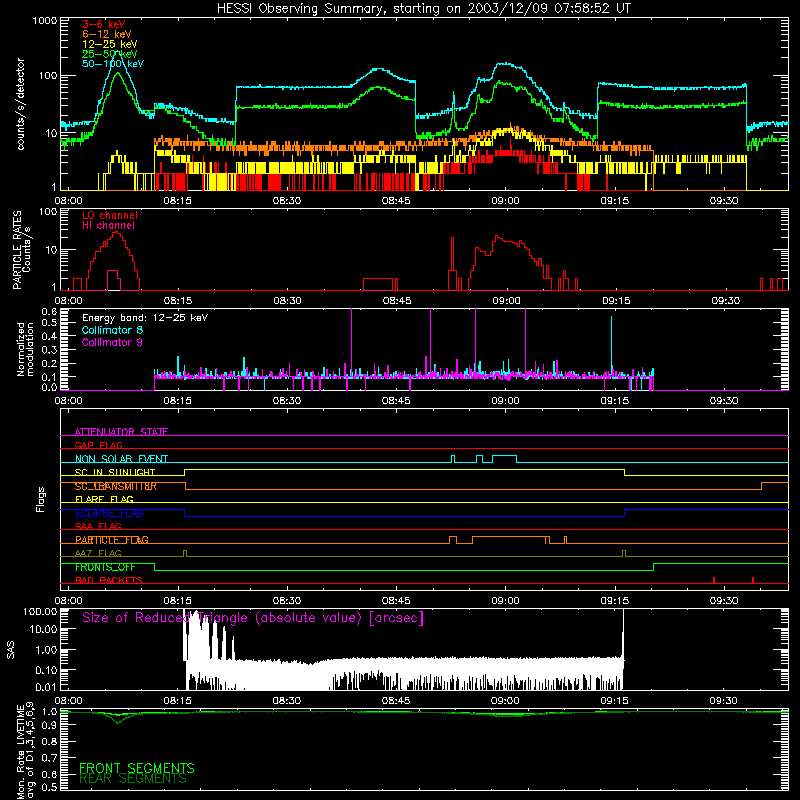Click the NON_SOLAR_EVENT flag label
This screenshot has width=800, height=800.
121,459
